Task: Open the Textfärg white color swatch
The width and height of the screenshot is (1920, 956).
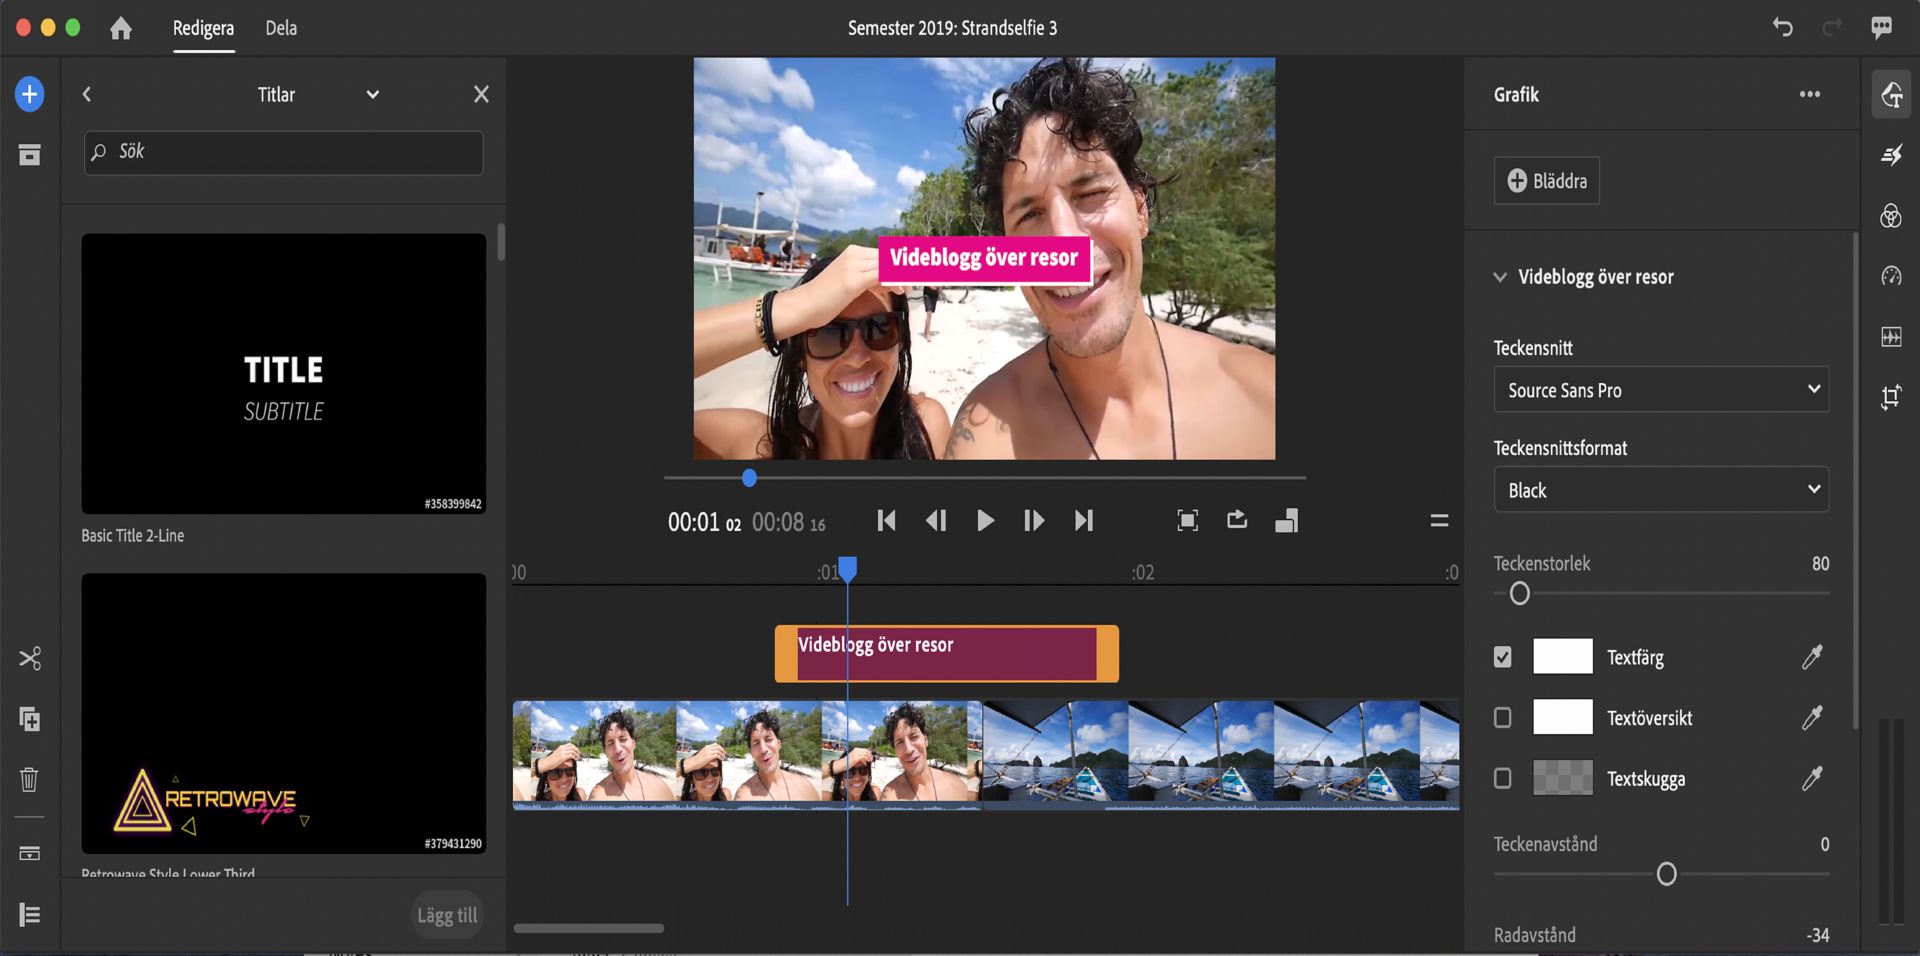Action: [1562, 657]
